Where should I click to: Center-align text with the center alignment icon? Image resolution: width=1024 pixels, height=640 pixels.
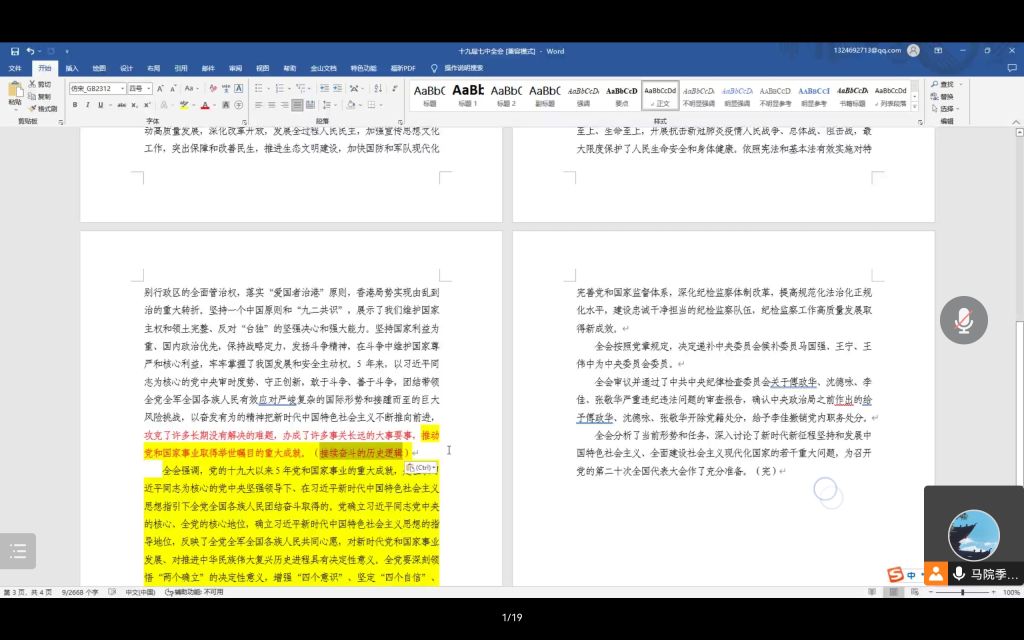tap(271, 105)
